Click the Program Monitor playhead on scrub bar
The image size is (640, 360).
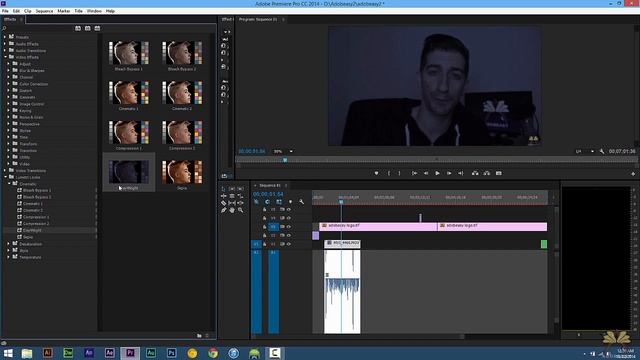285,160
